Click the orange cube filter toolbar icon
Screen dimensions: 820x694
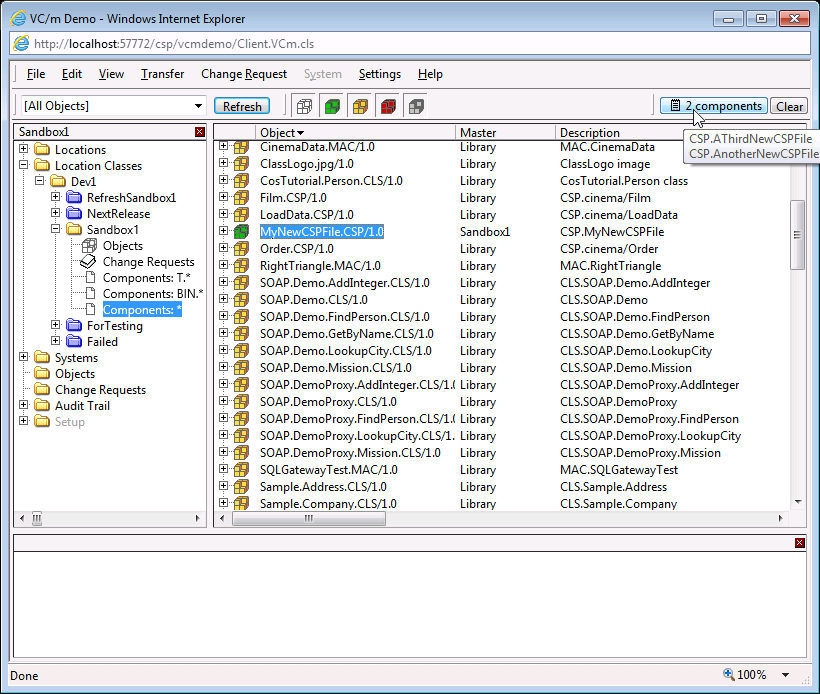coord(360,106)
